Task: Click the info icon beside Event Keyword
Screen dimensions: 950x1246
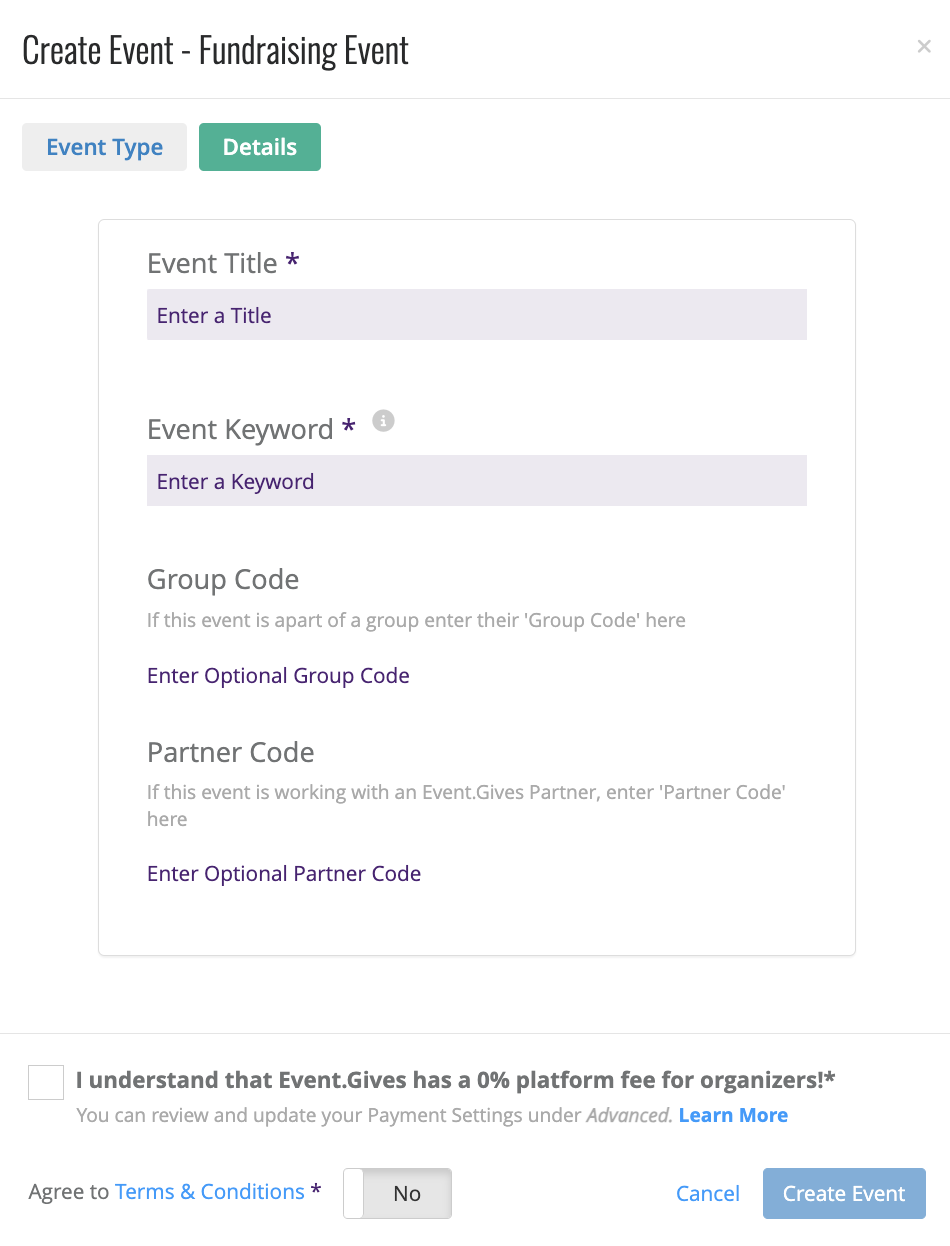Action: (383, 421)
